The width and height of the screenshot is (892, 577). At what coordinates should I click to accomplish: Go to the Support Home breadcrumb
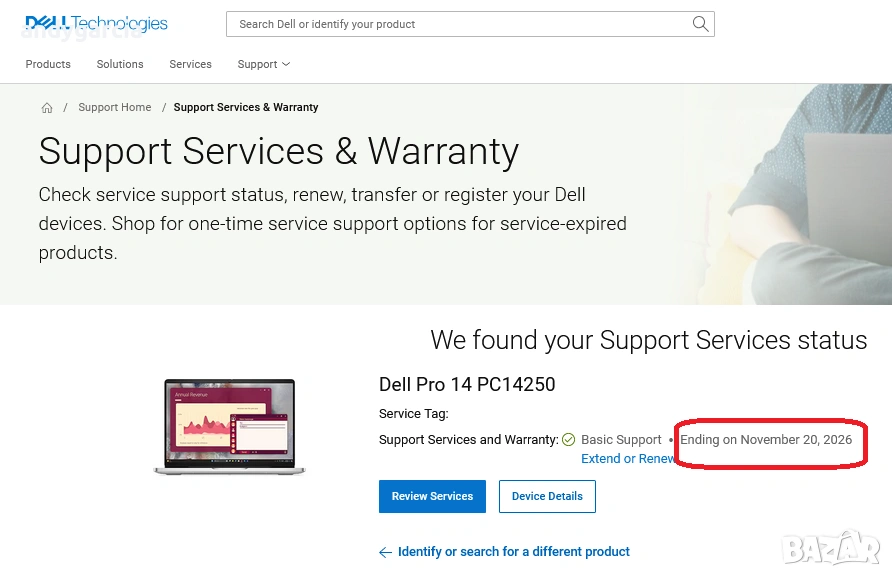point(115,108)
